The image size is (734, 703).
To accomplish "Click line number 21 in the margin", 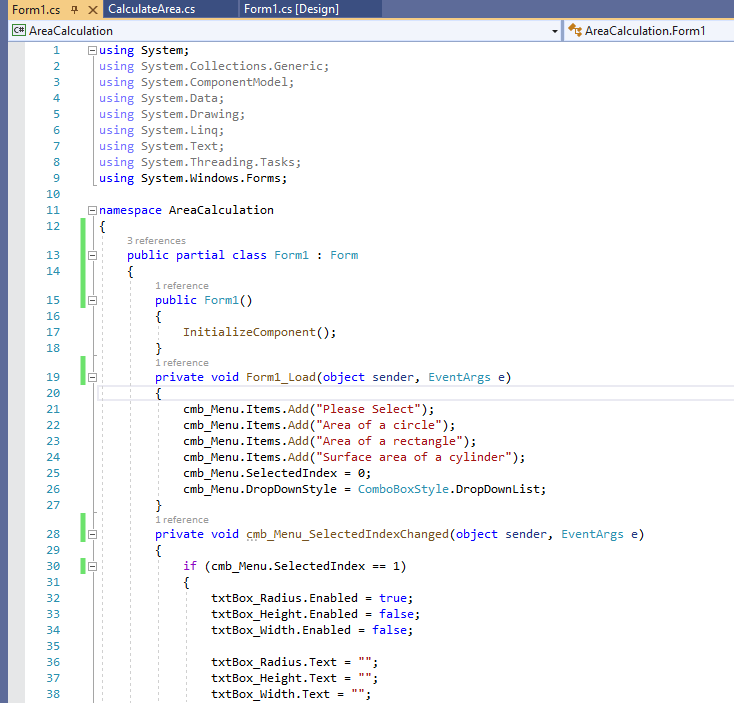I will tap(53, 409).
